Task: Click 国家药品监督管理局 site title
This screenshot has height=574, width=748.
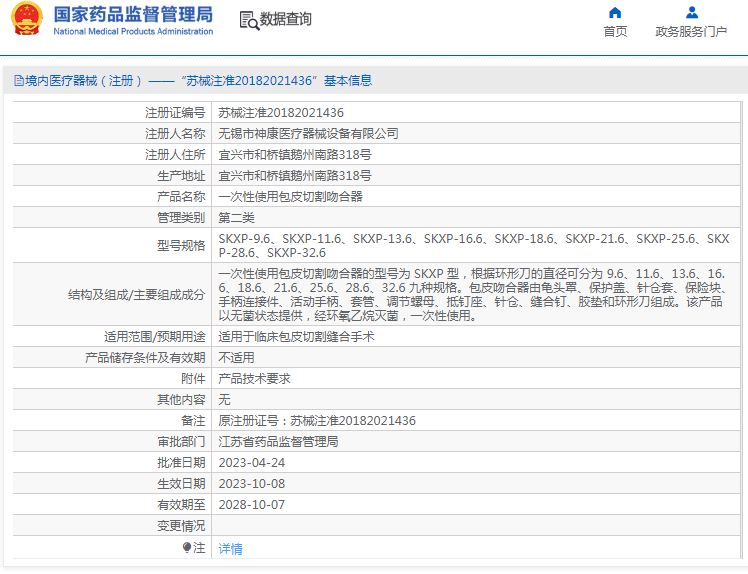Action: [133, 14]
